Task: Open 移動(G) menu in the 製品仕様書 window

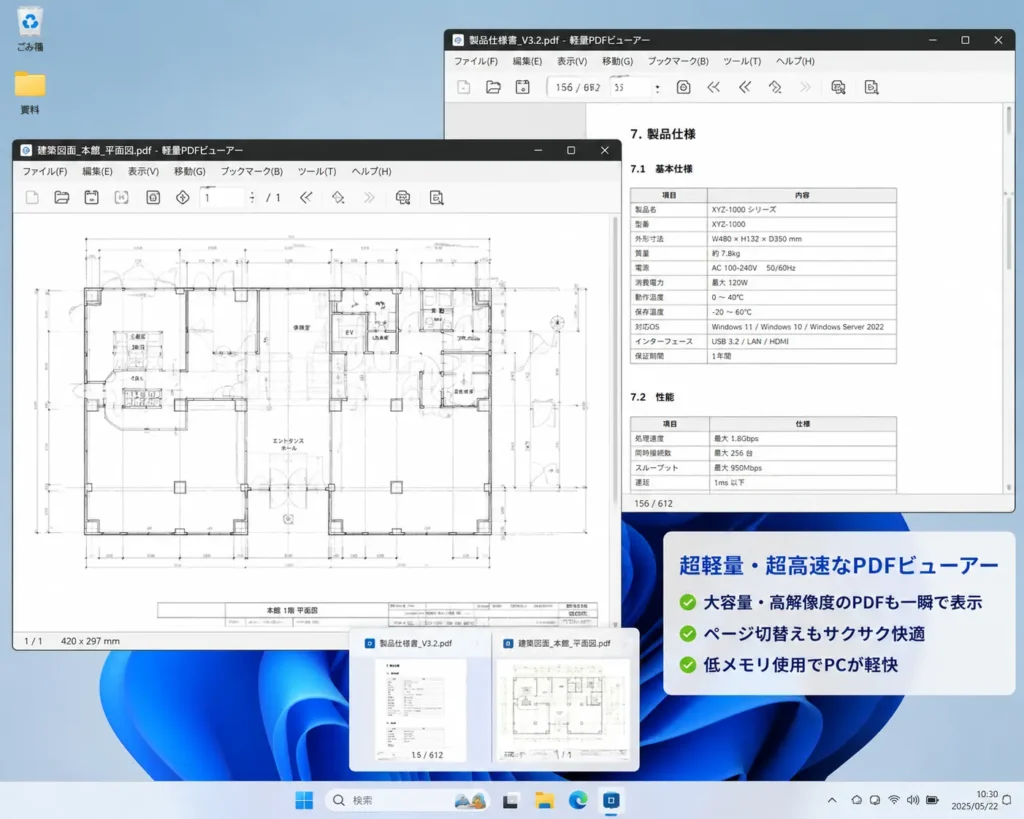Action: point(617,61)
